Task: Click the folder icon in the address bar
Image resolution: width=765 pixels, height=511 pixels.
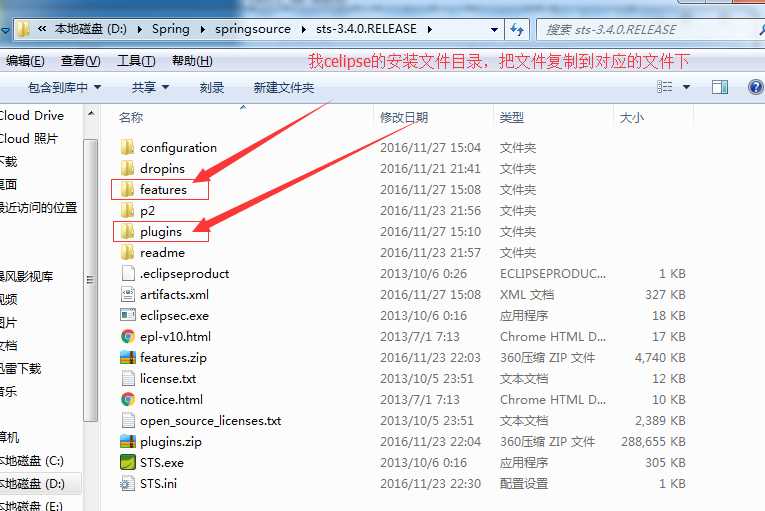Action: click(22, 29)
